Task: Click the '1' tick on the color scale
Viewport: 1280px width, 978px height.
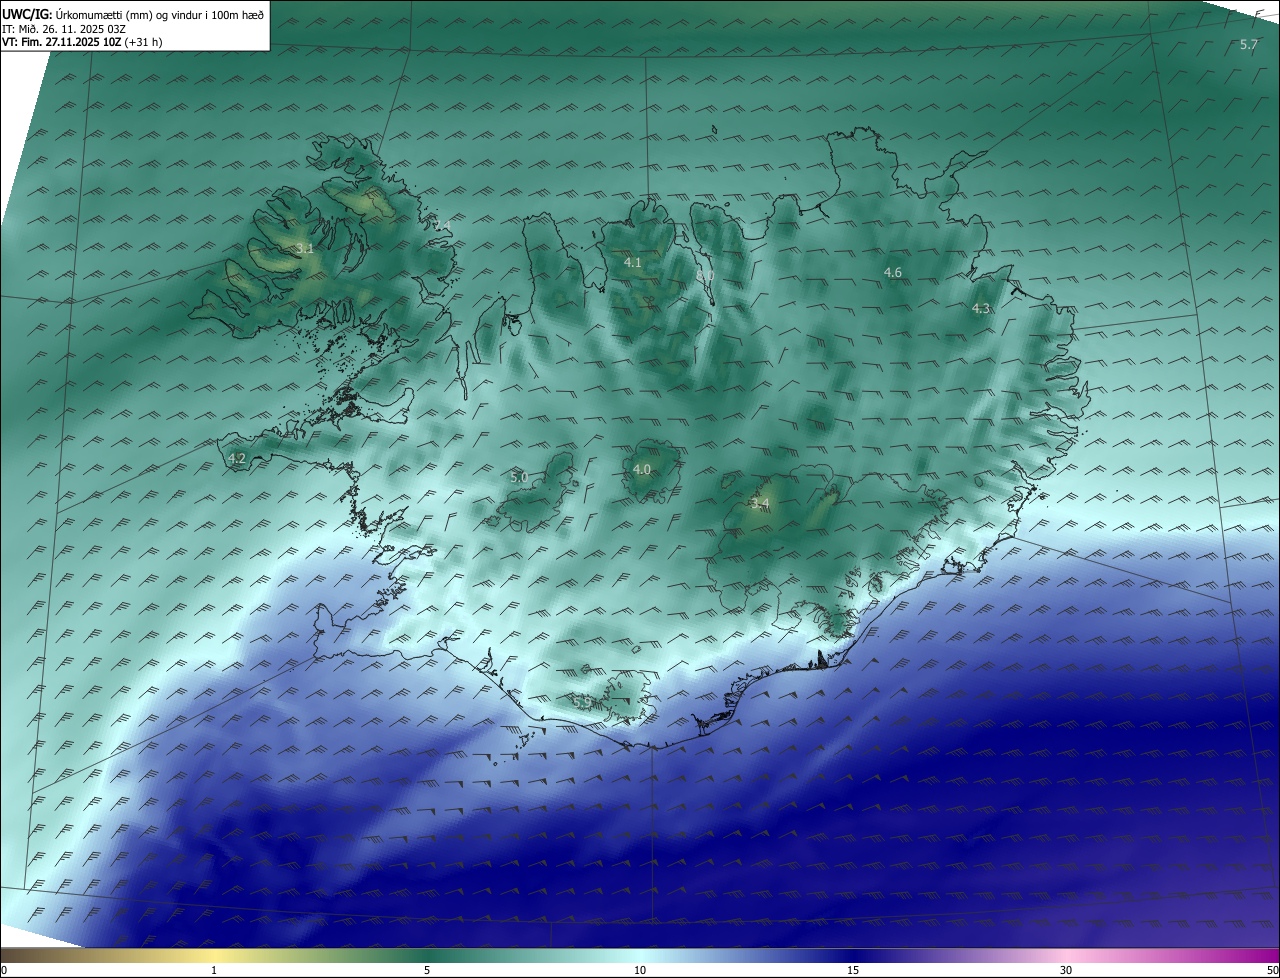Action: 214,970
